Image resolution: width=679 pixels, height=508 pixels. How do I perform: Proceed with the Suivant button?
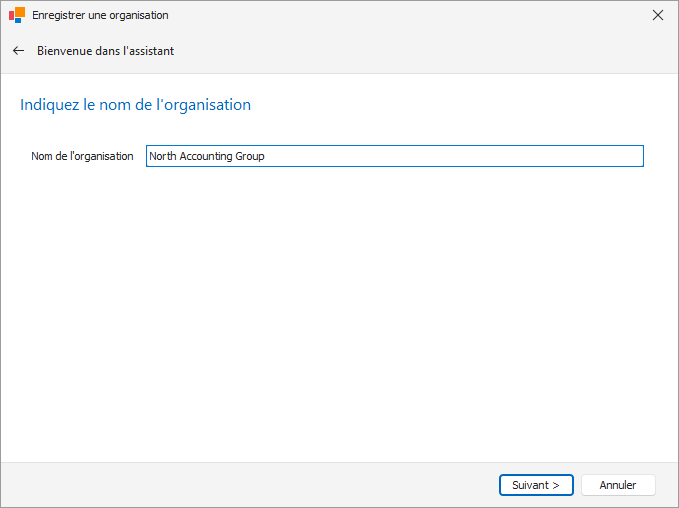pos(536,485)
